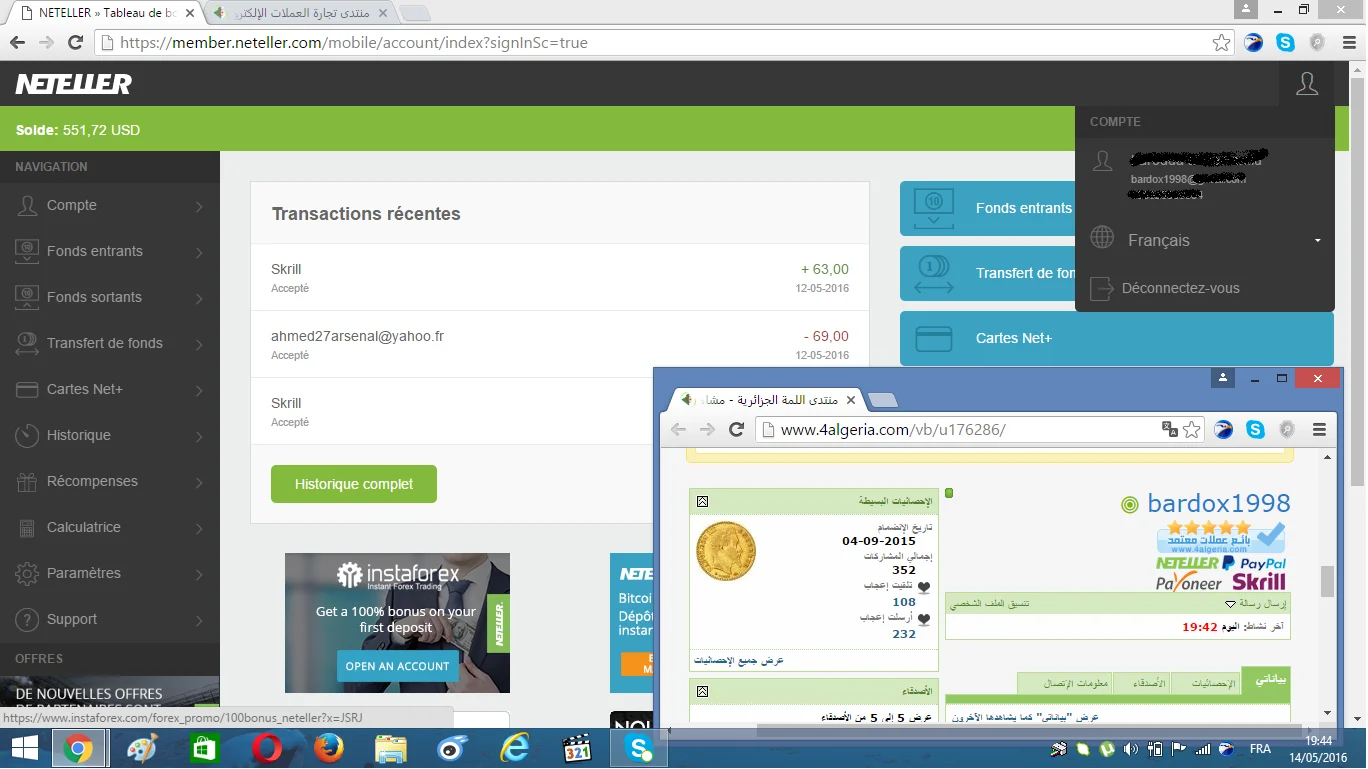Screen dimensions: 1368x769
Task: Open the Chrome menu in the 4algeria window
Action: 1319,430
